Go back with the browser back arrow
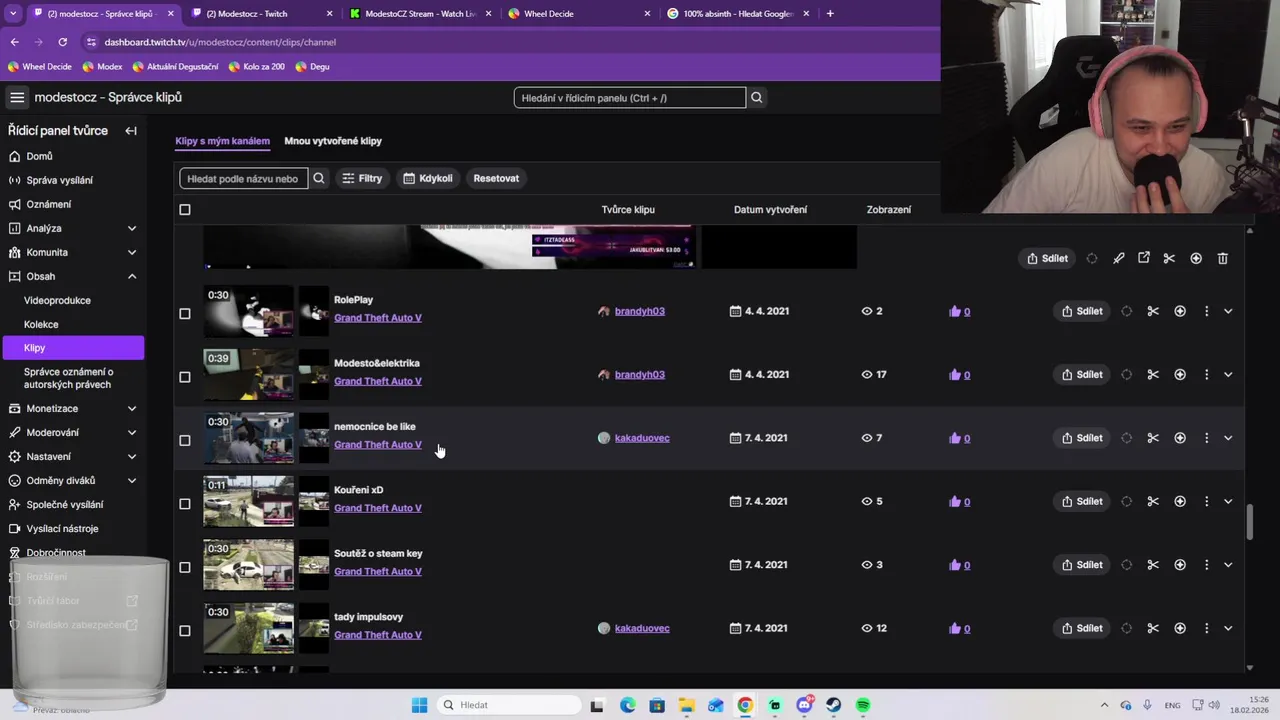 (14, 42)
